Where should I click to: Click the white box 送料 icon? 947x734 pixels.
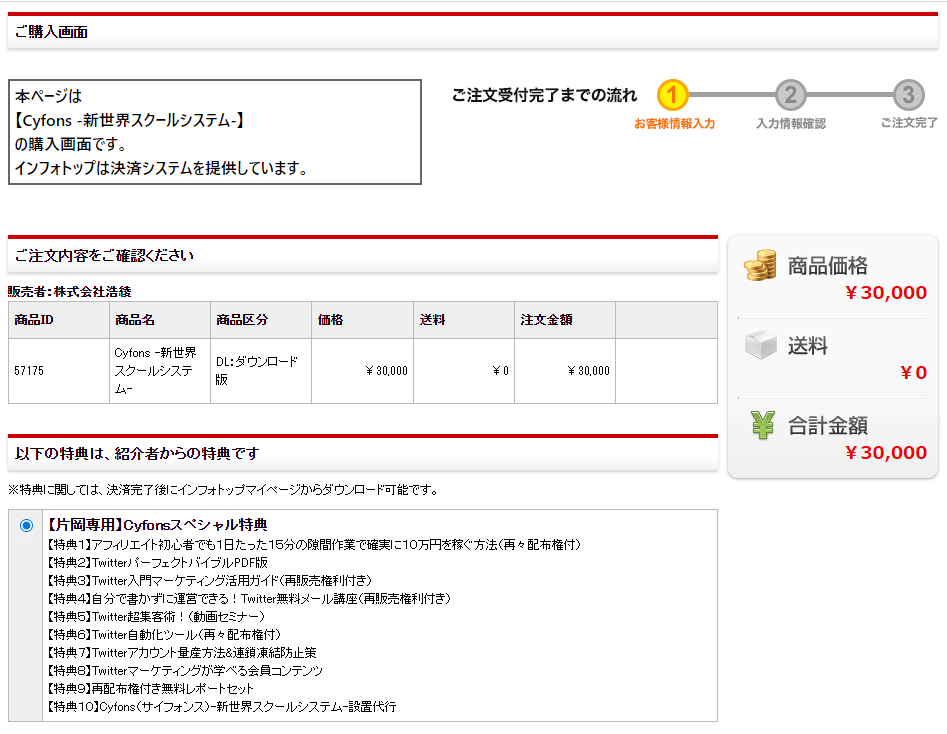tap(760, 346)
